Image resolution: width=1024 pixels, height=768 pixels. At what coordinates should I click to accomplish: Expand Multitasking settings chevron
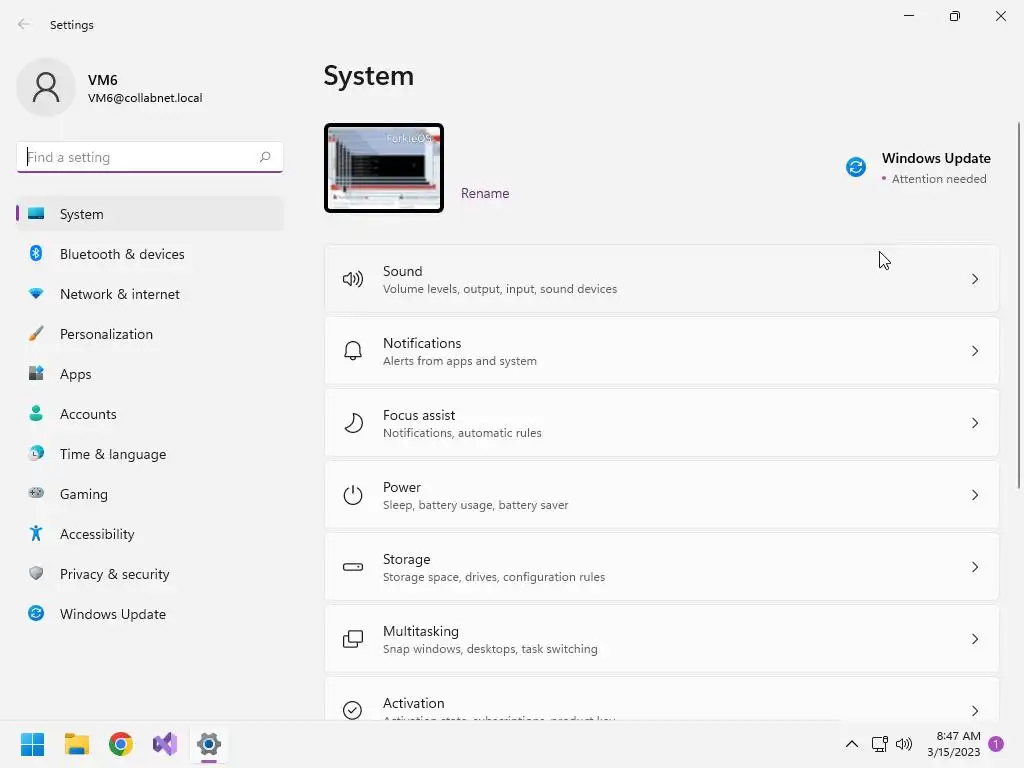pos(974,639)
